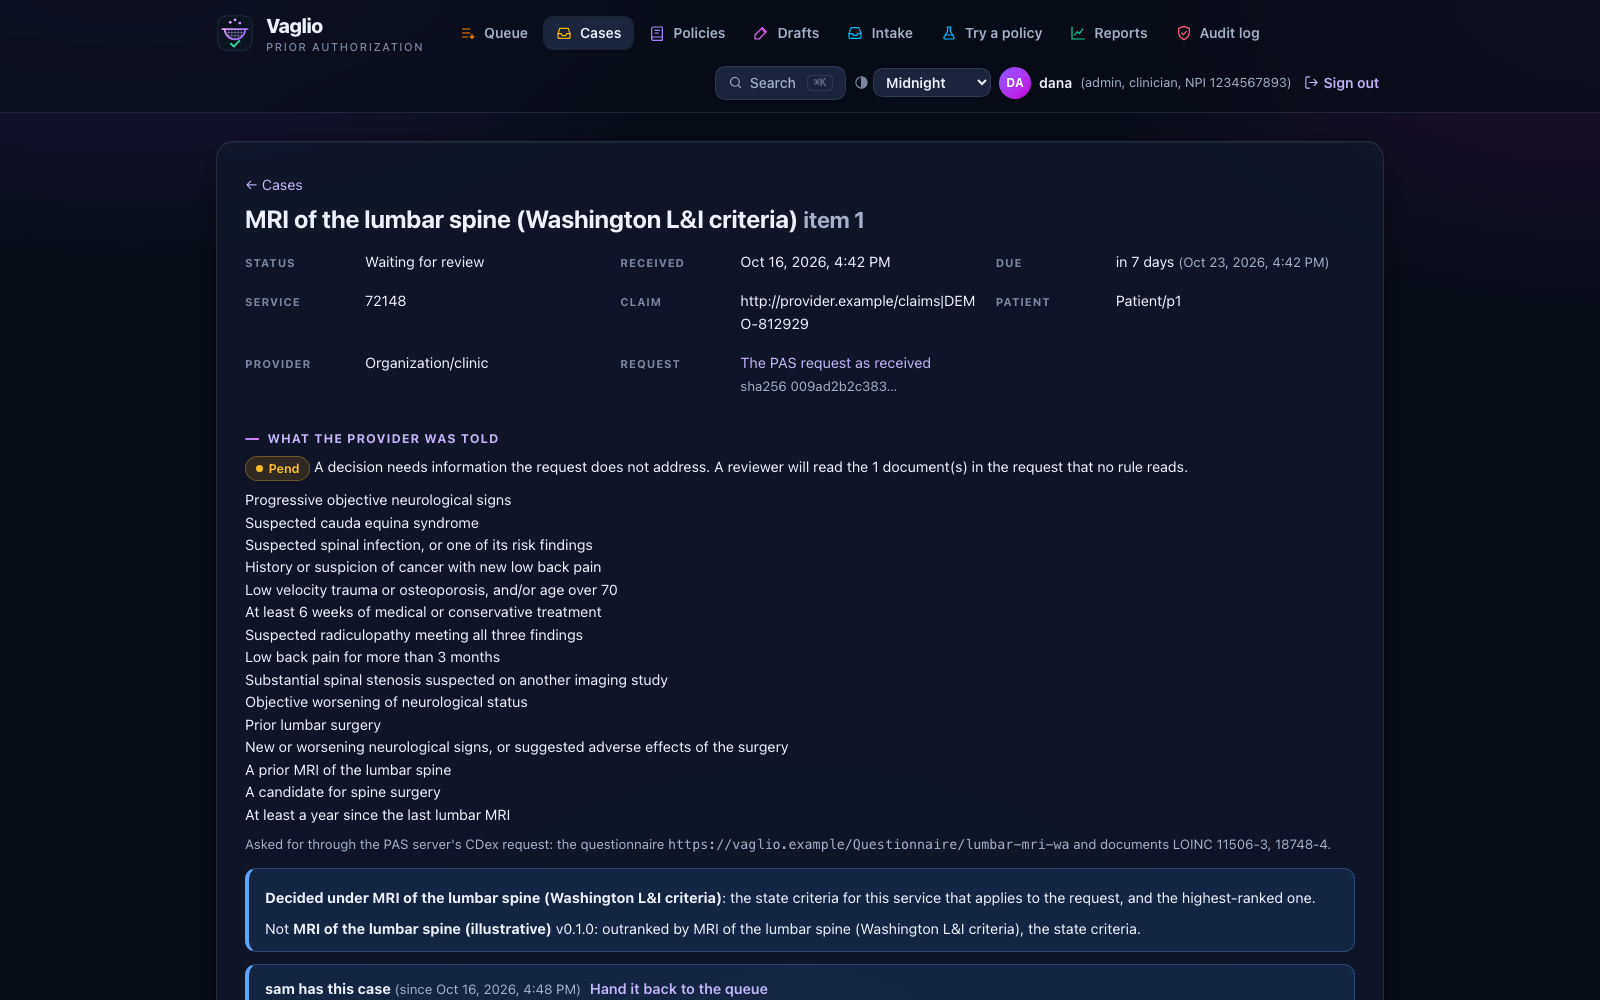The width and height of the screenshot is (1600, 1000).
Task: Click the Try a policy flask icon
Action: [x=949, y=33]
